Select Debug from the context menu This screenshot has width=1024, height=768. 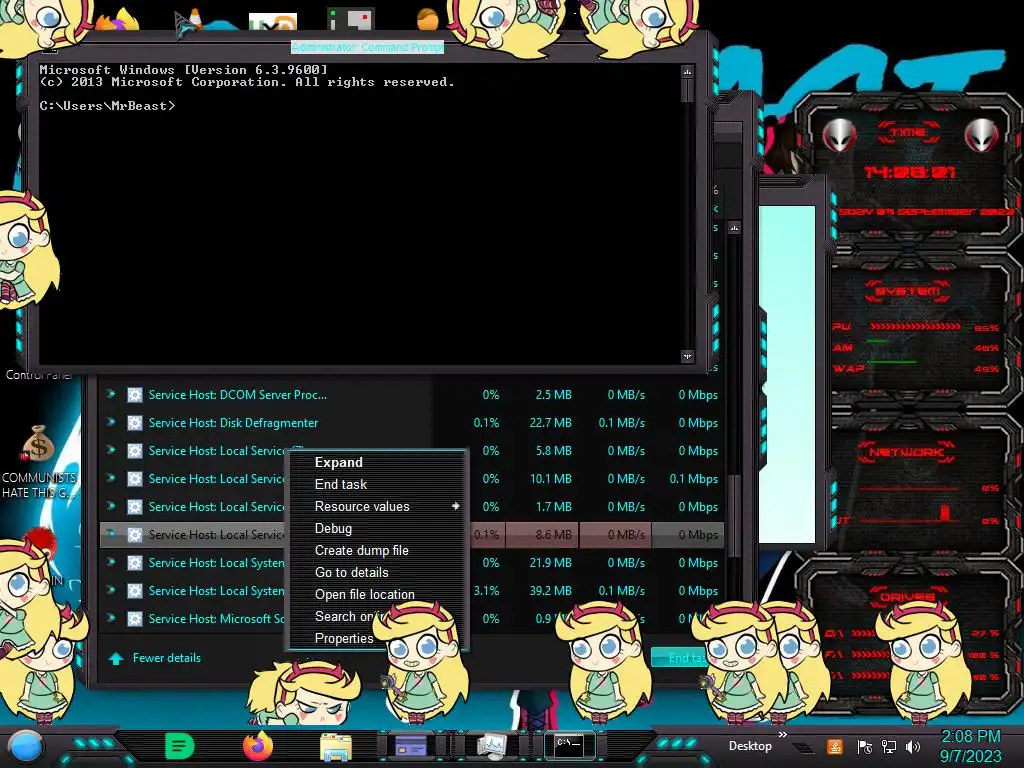tap(377, 528)
